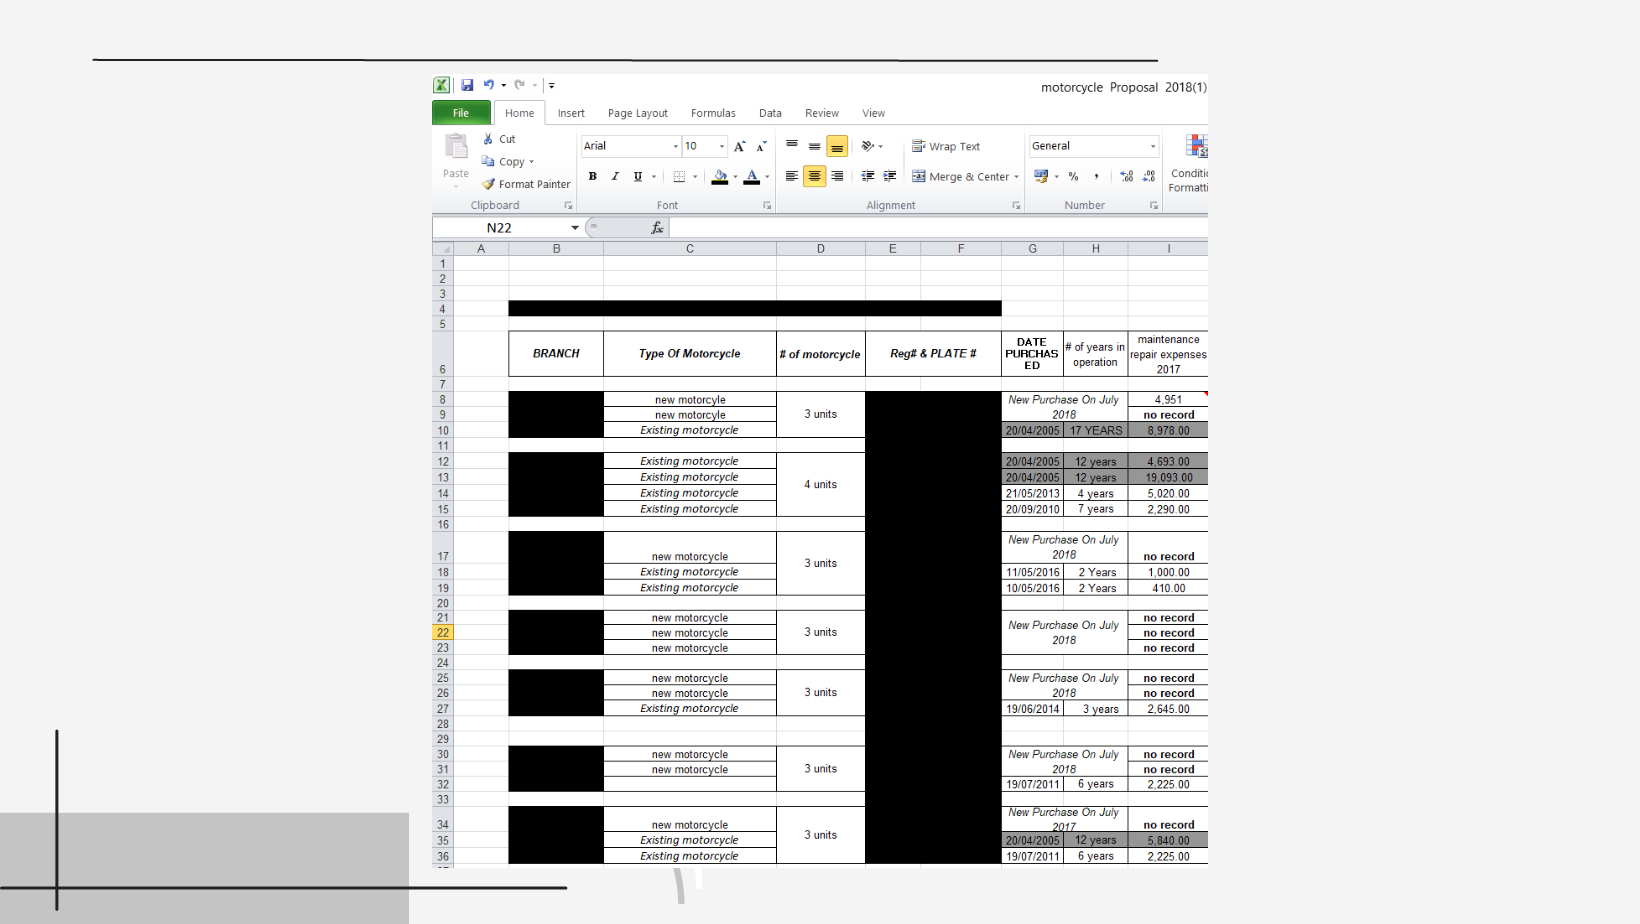Decrease font size with Shrink Font icon
Screen dimensions: 1640x924
click(x=761, y=146)
